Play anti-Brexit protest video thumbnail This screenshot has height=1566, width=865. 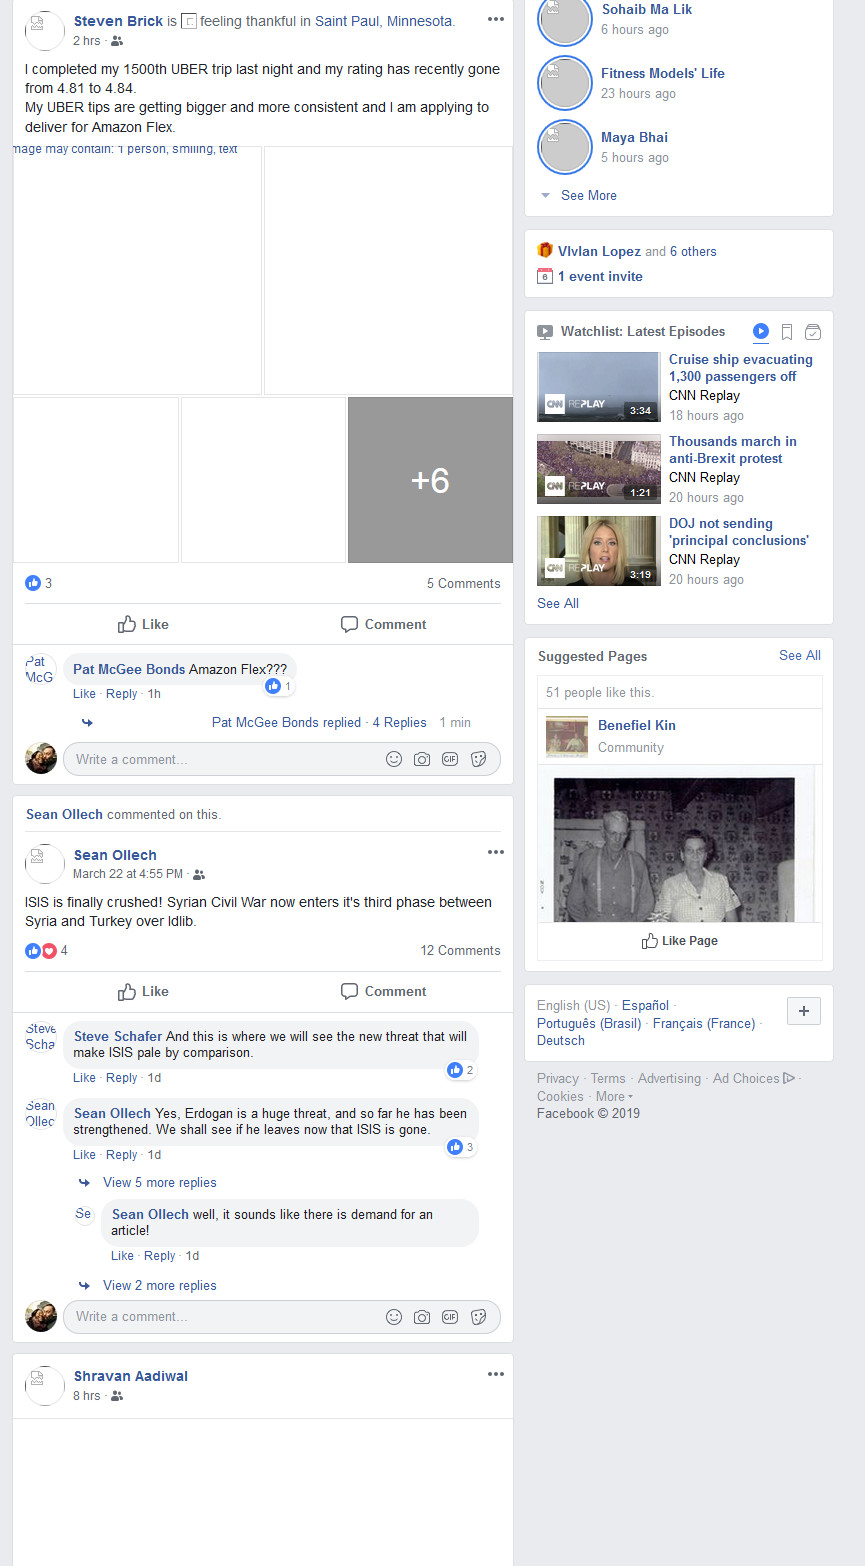tap(598, 469)
